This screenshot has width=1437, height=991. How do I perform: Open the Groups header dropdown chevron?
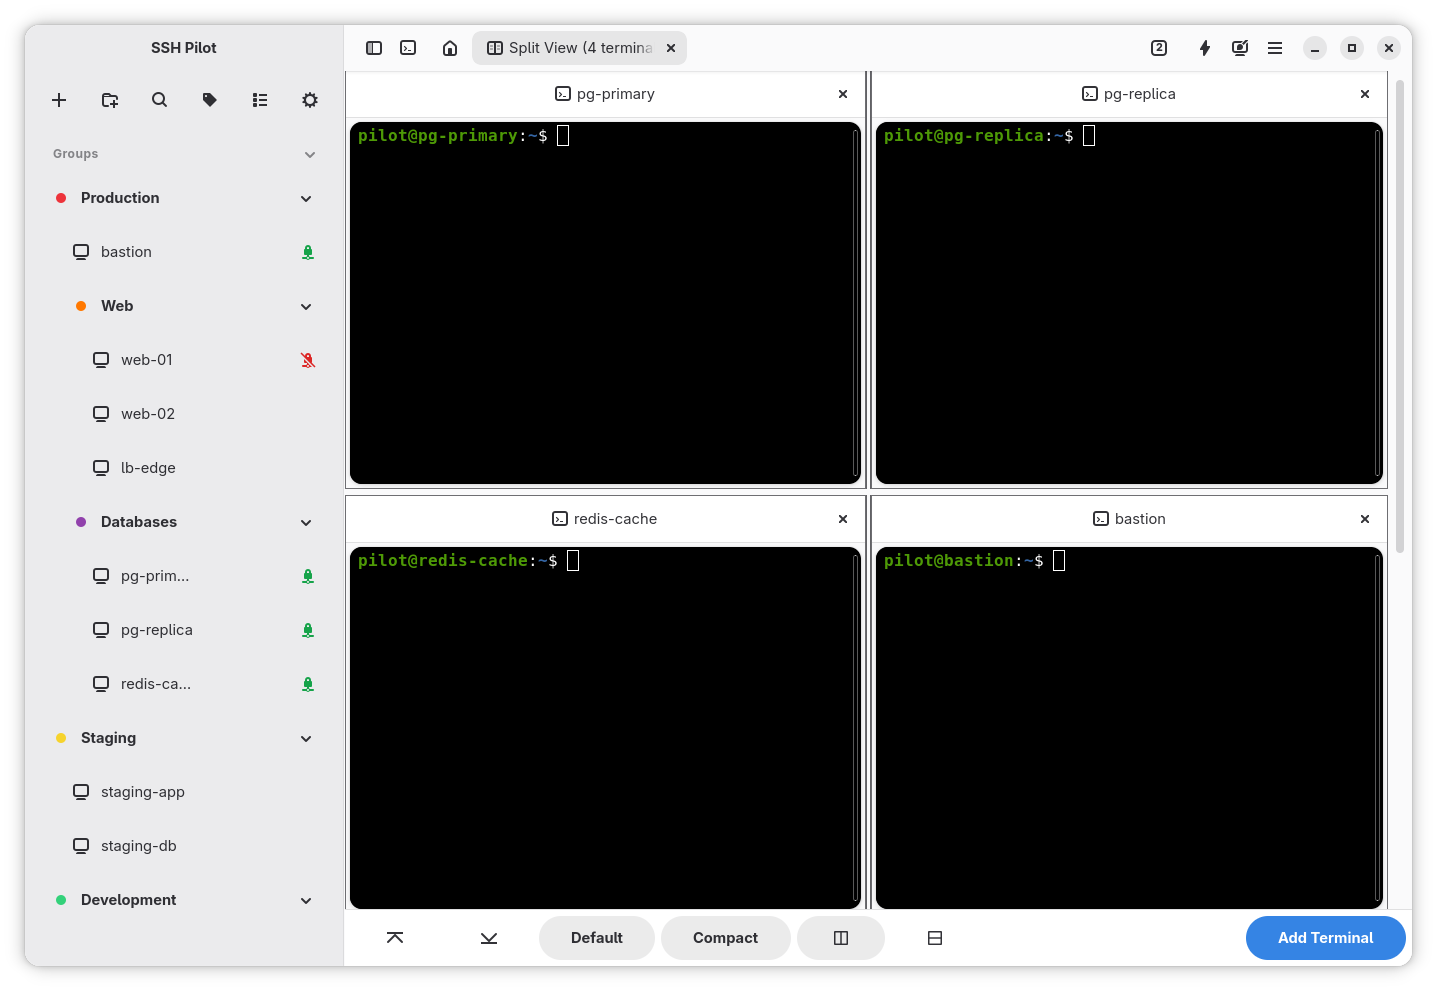[310, 154]
